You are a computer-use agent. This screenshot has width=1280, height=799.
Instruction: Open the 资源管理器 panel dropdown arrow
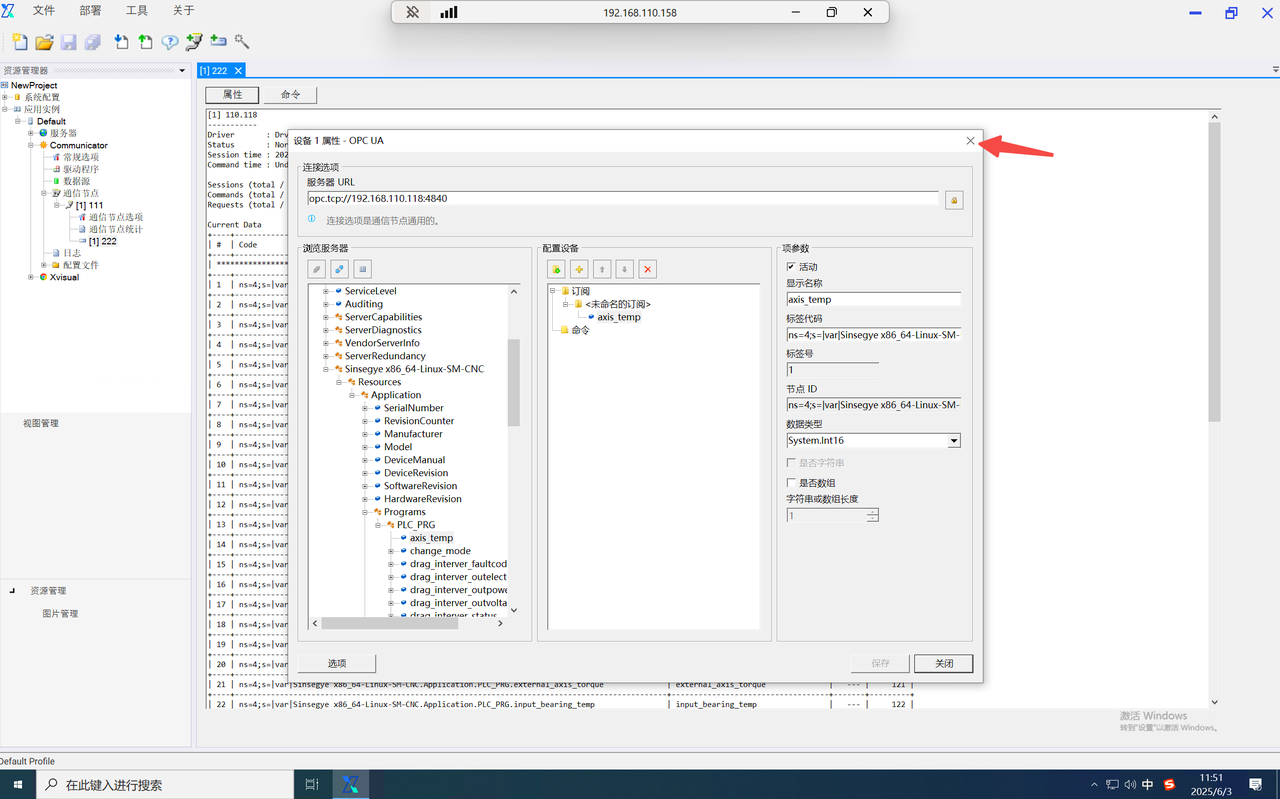pyautogui.click(x=182, y=71)
